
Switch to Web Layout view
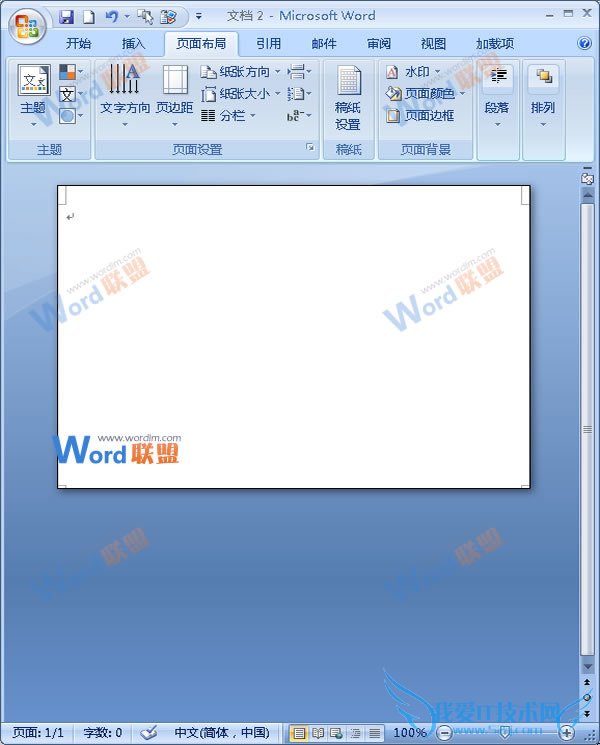coord(336,733)
